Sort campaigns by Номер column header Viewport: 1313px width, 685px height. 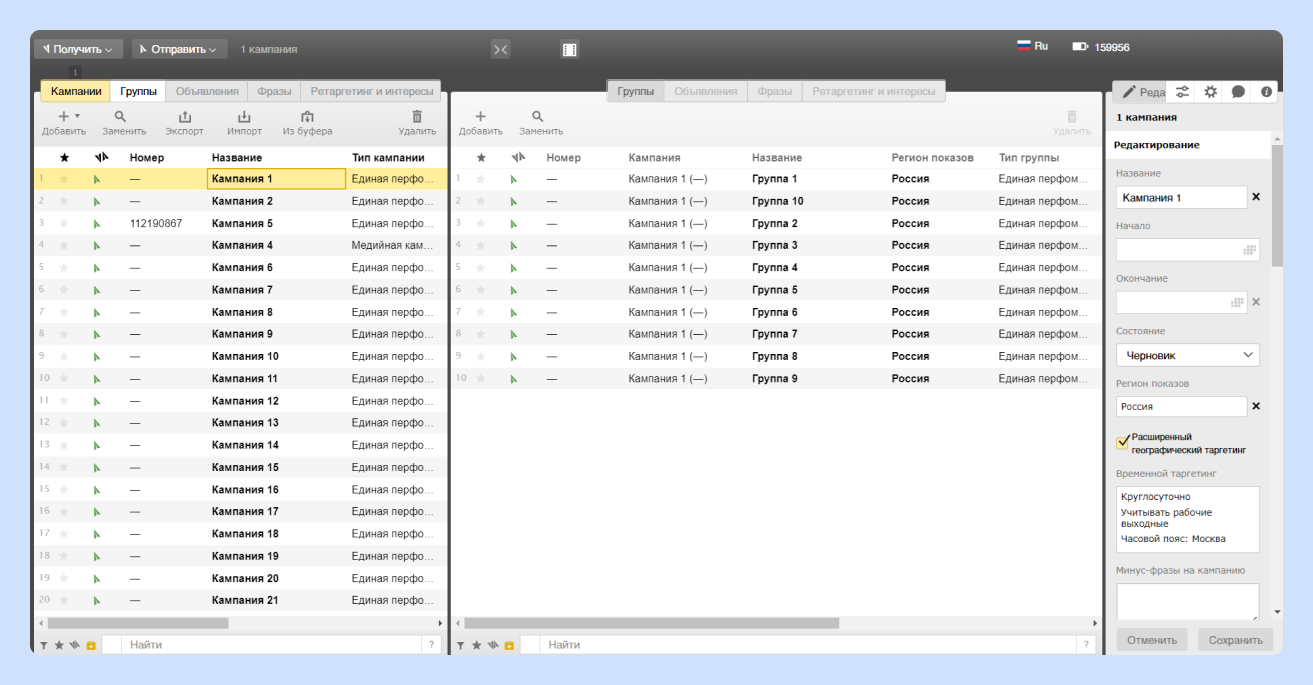coord(147,158)
